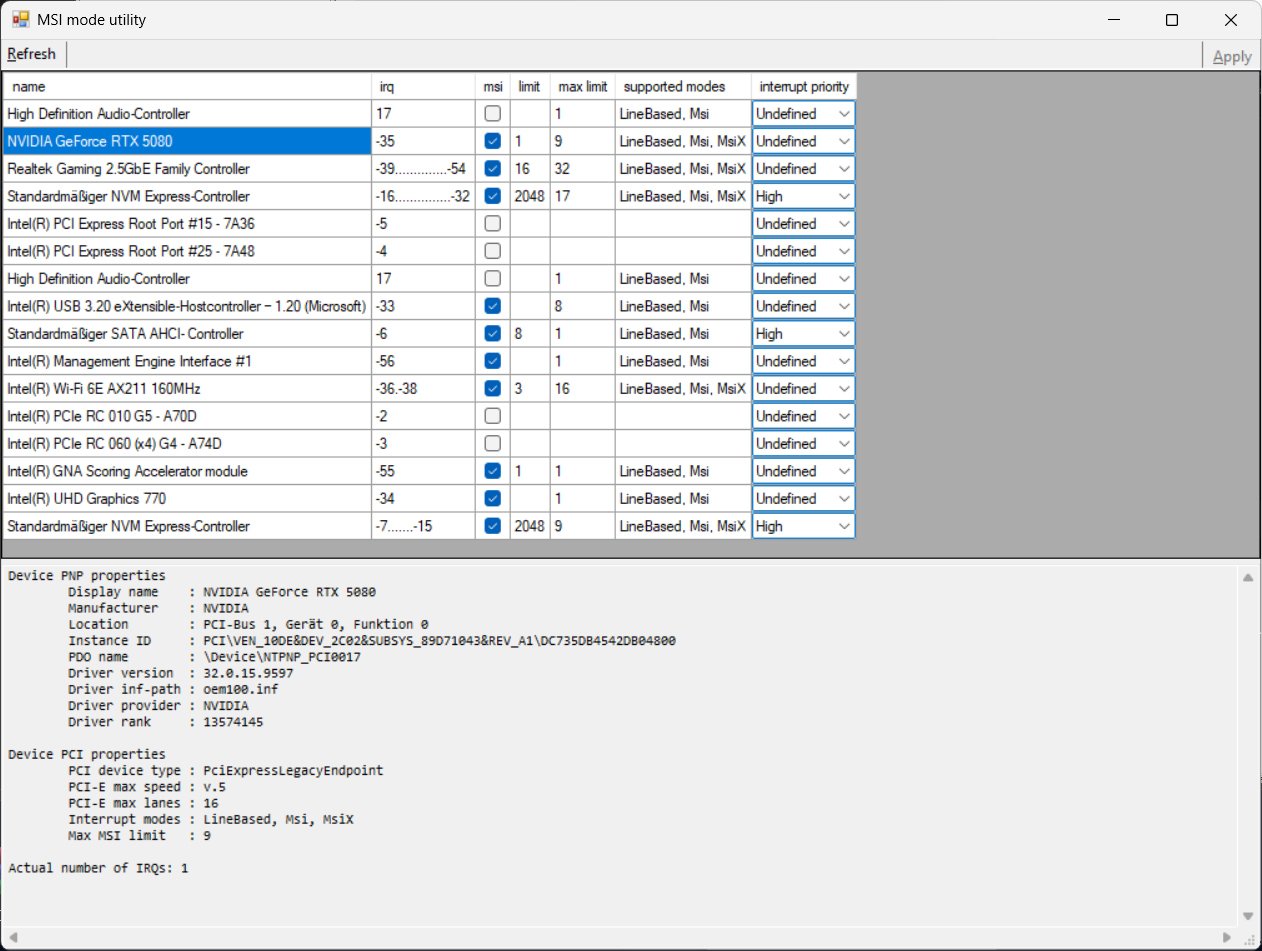Viewport: 1262px width, 951px height.
Task: Click limit cell 8 for SATA AHCI-Controller
Action: (530, 334)
